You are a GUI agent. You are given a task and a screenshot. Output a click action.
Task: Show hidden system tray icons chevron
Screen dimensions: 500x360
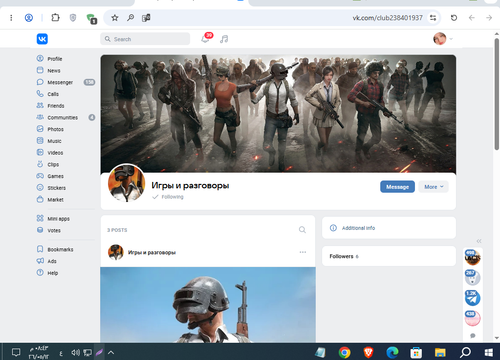[x=111, y=352]
